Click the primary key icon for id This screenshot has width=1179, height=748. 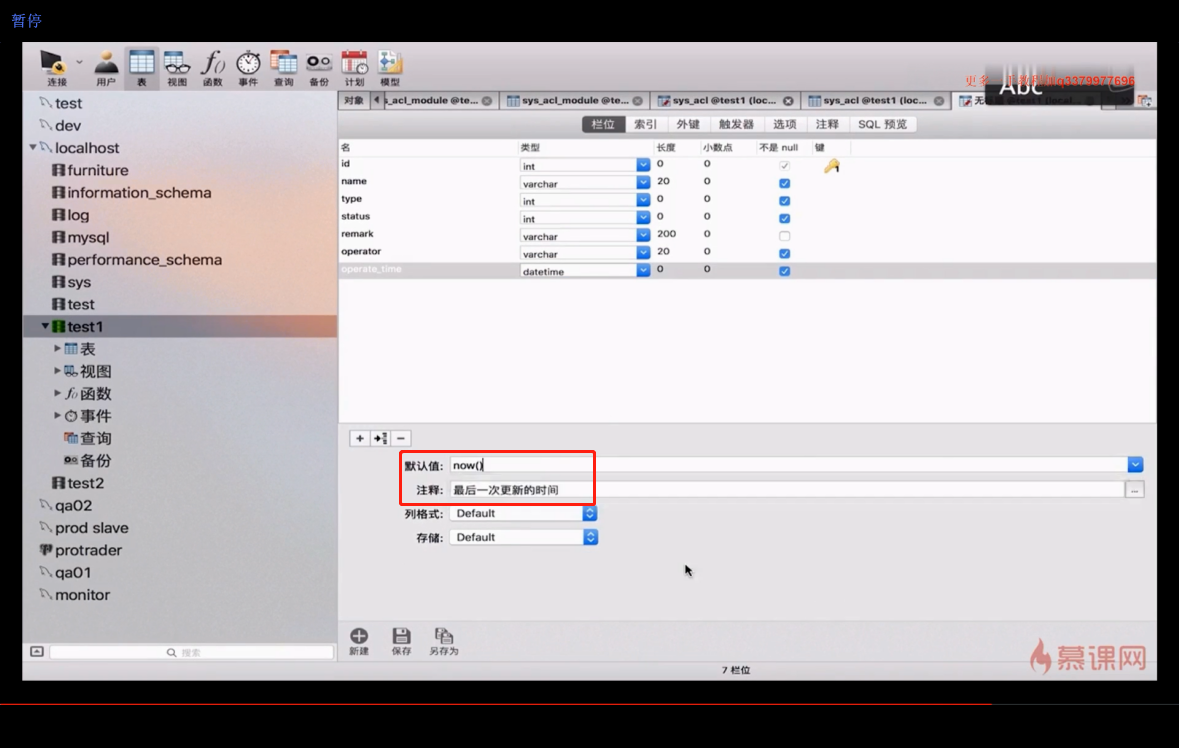(x=831, y=166)
